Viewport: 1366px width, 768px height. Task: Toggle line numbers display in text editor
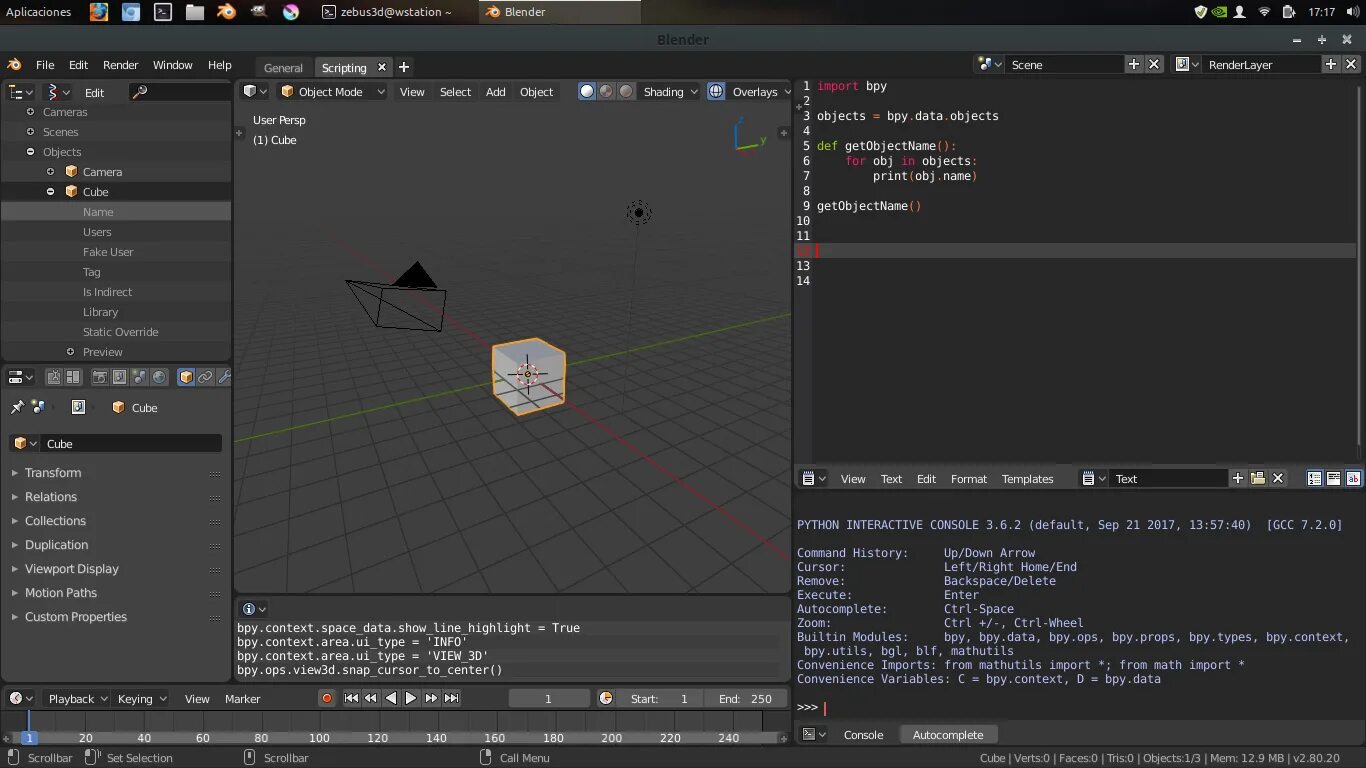[1314, 479]
